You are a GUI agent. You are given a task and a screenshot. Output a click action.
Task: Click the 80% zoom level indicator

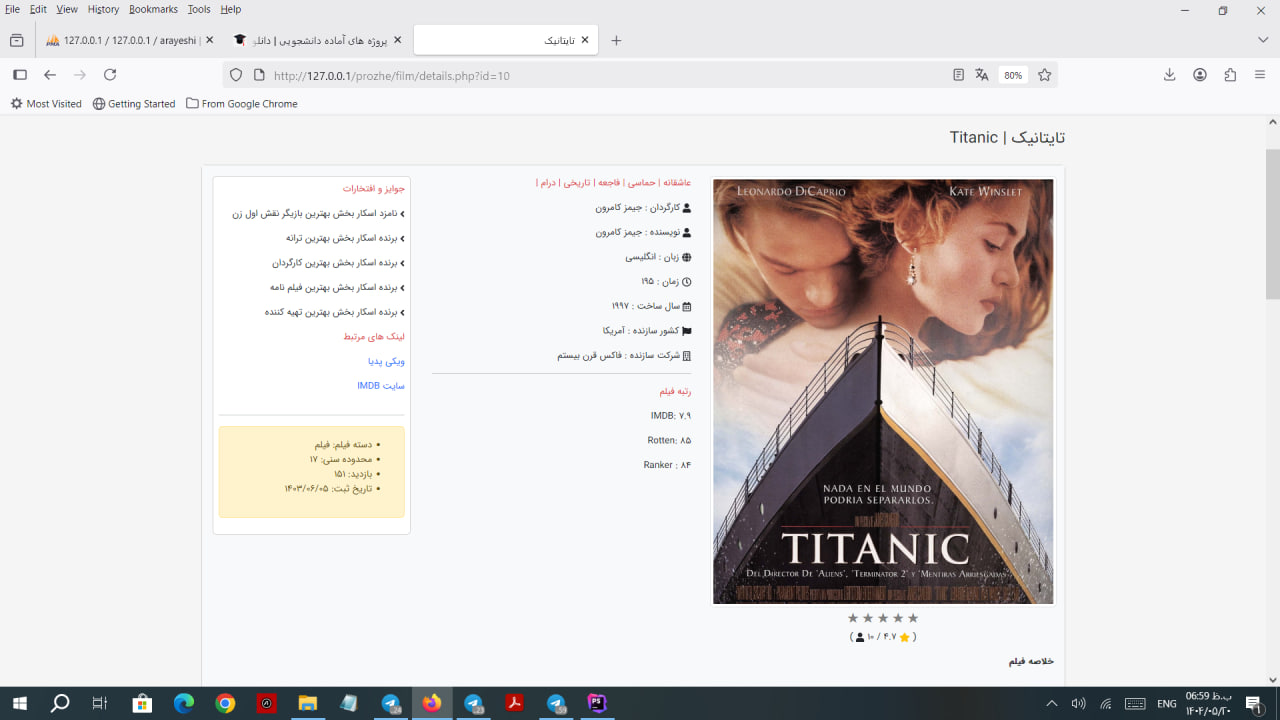1013,75
